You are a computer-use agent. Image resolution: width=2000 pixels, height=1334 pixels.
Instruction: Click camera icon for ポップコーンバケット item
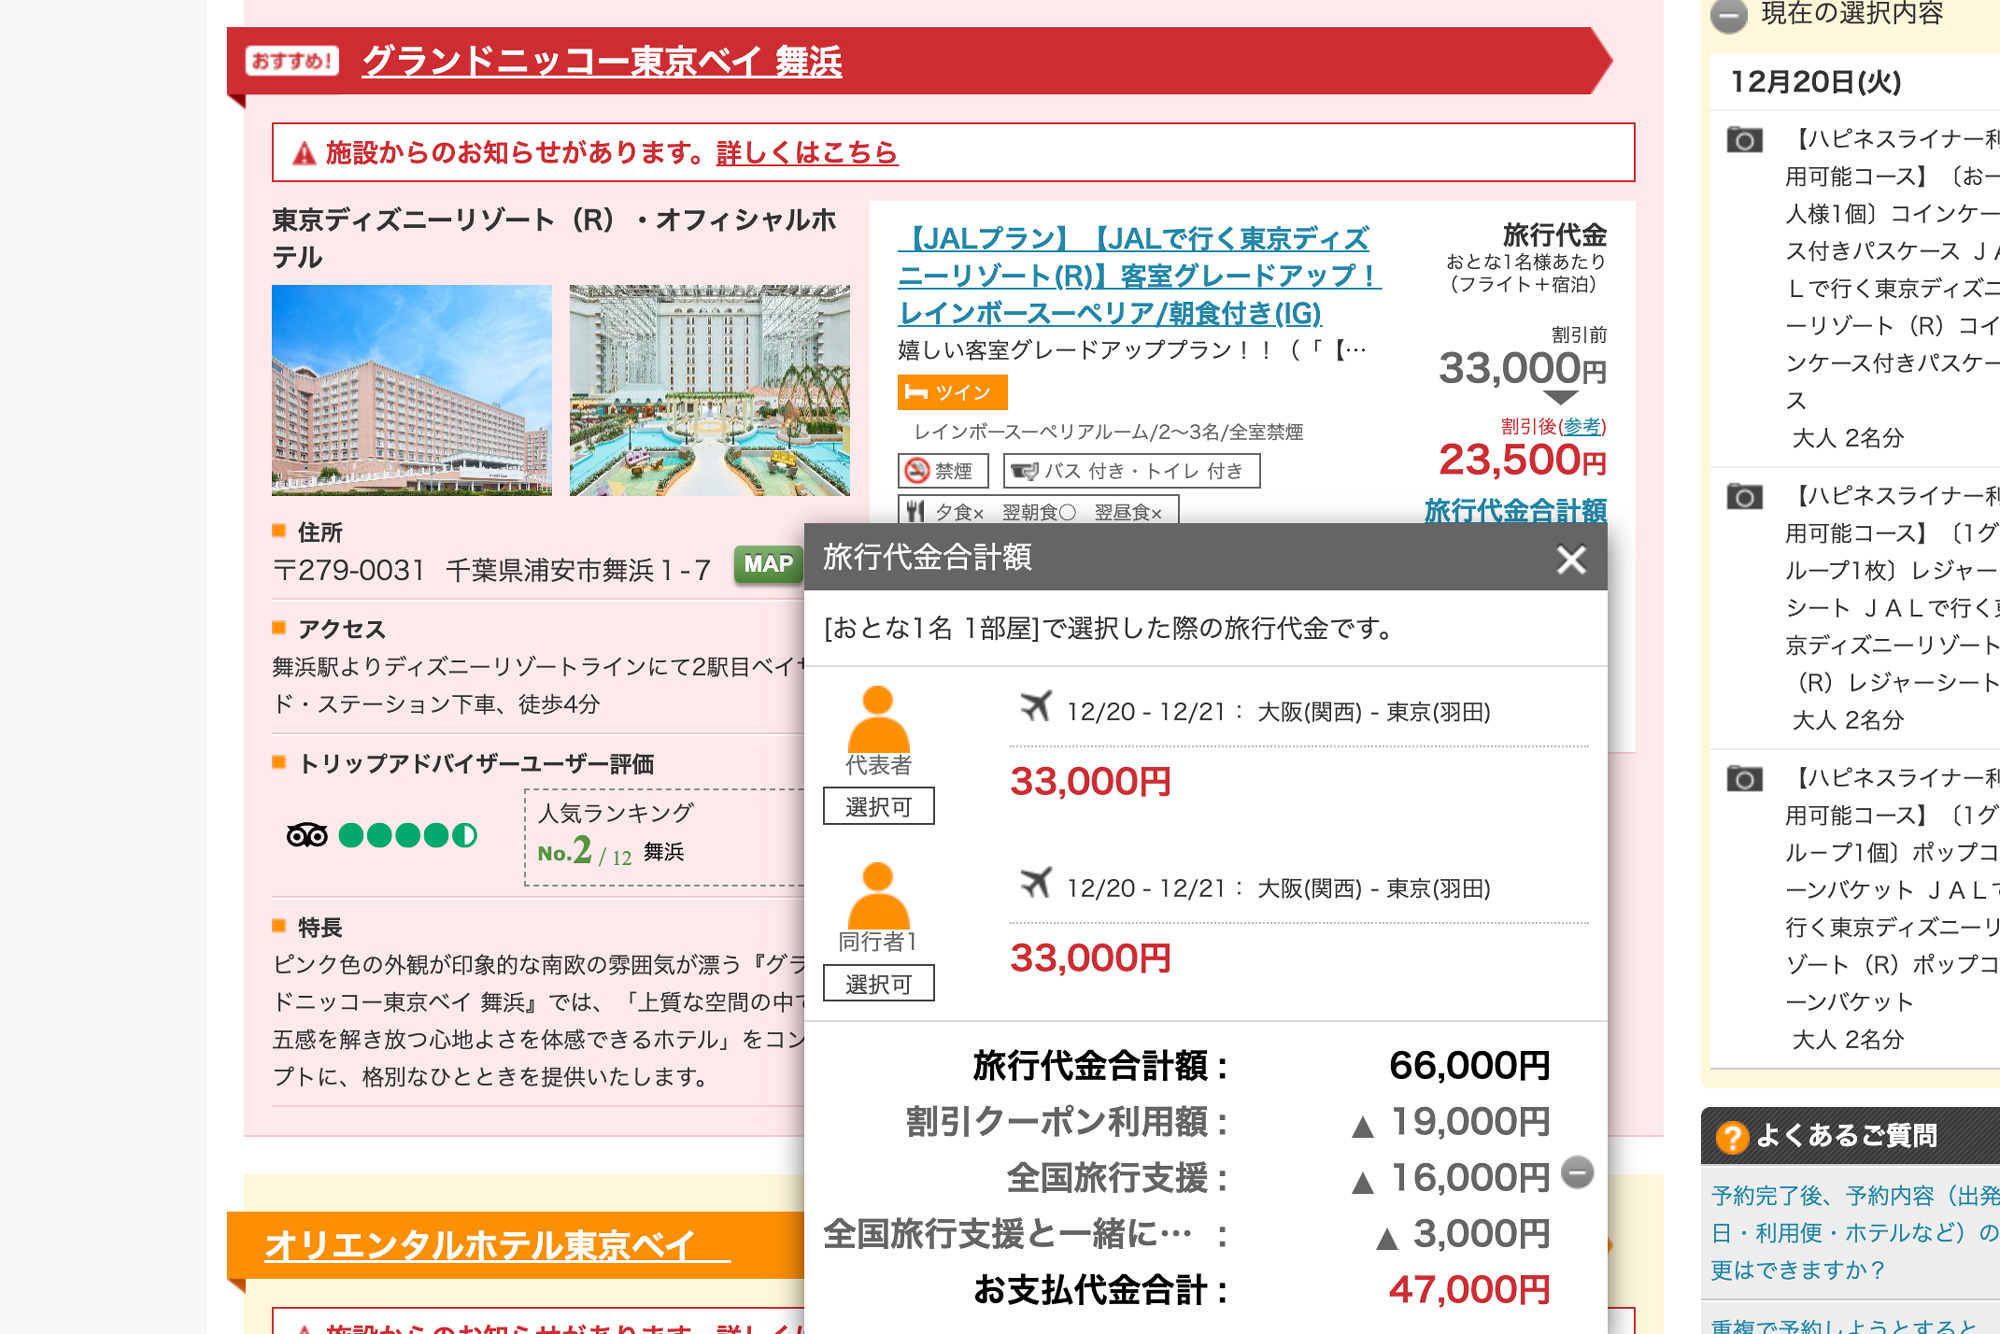[x=1745, y=779]
